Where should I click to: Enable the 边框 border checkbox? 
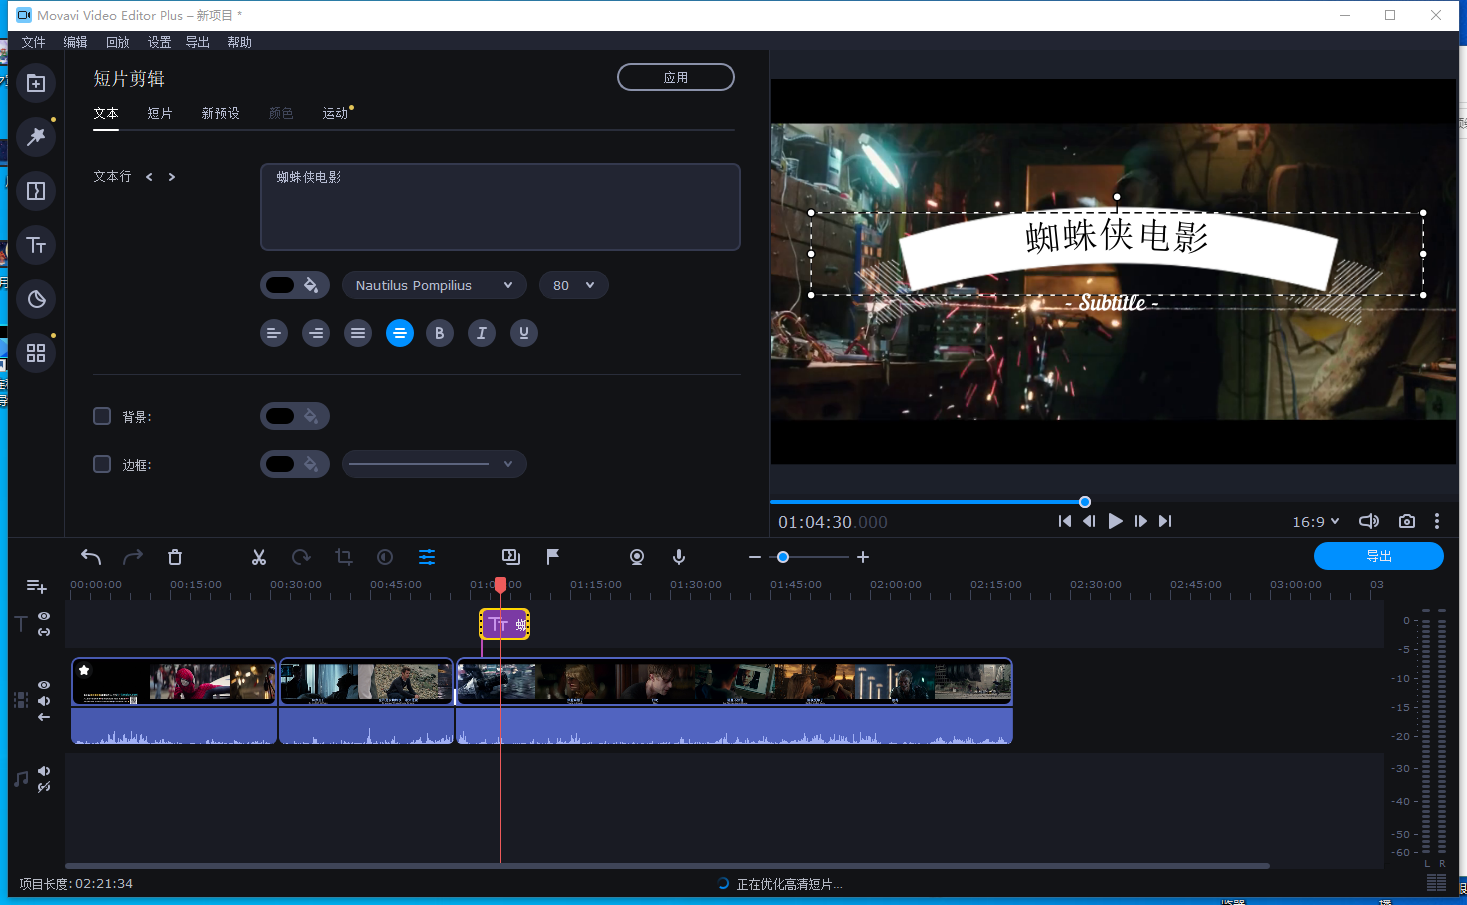click(x=102, y=464)
